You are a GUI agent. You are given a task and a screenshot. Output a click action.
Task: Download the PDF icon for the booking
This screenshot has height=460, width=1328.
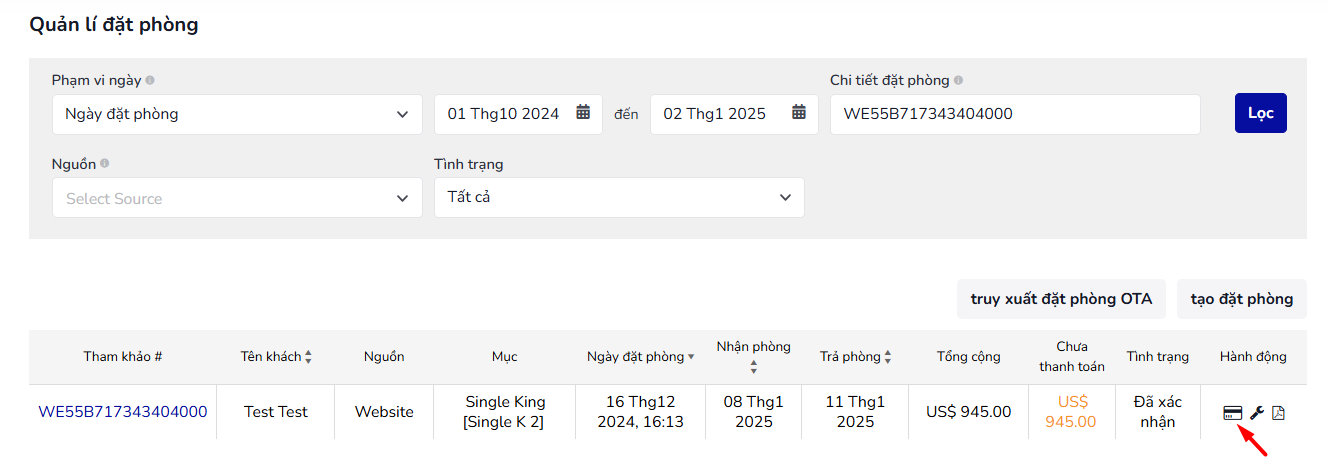tap(1278, 413)
